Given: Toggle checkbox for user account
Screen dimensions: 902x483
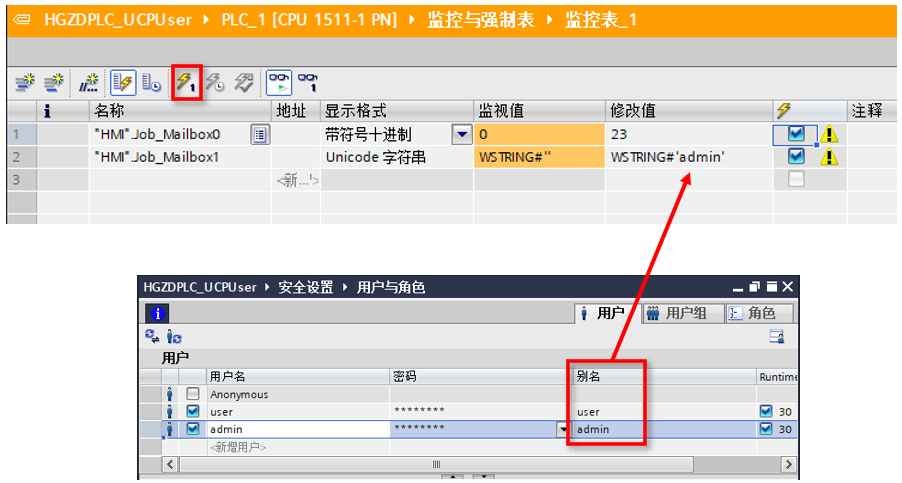Looking at the screenshot, I should pos(193,411).
